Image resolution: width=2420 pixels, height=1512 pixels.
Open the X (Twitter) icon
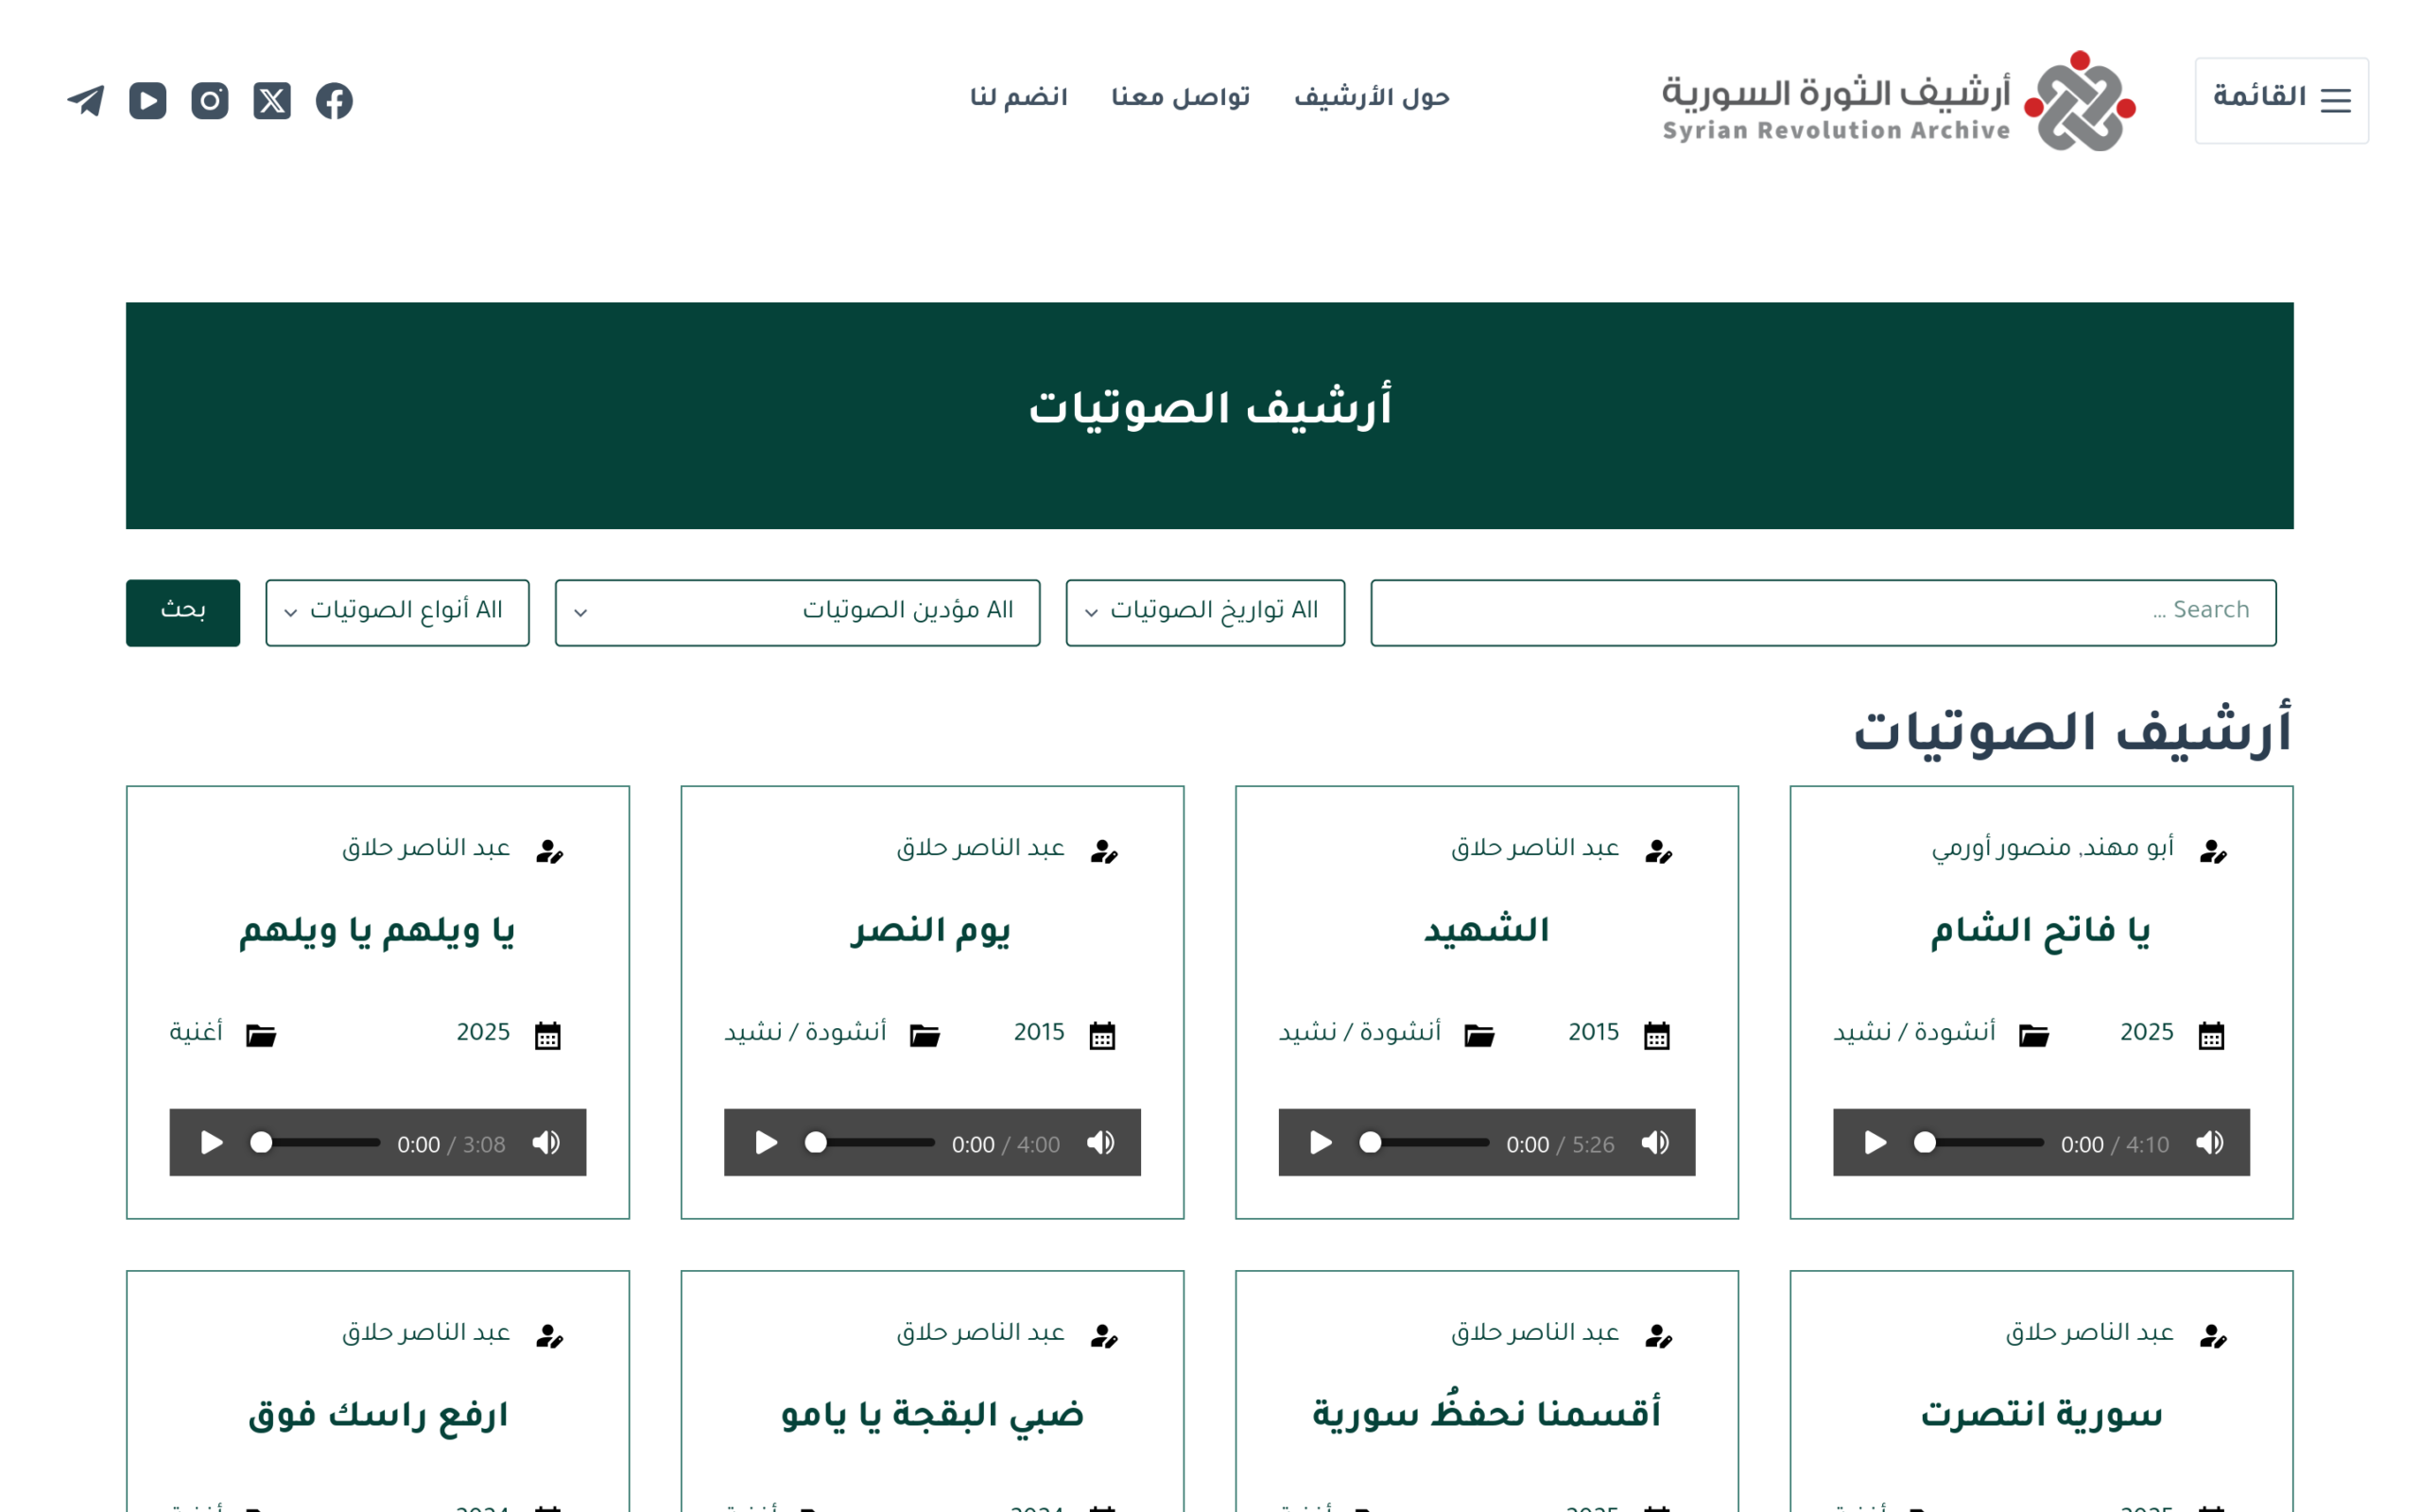pyautogui.click(x=272, y=100)
